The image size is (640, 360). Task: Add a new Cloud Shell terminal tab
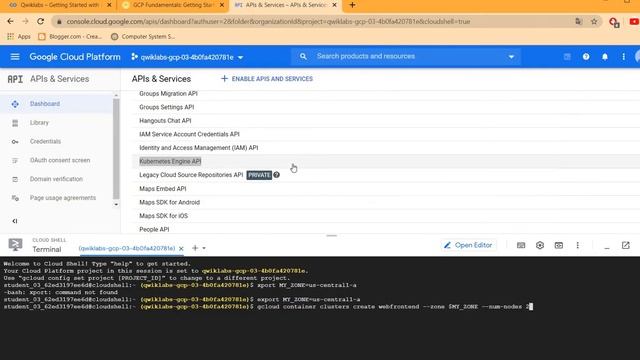tap(195, 248)
